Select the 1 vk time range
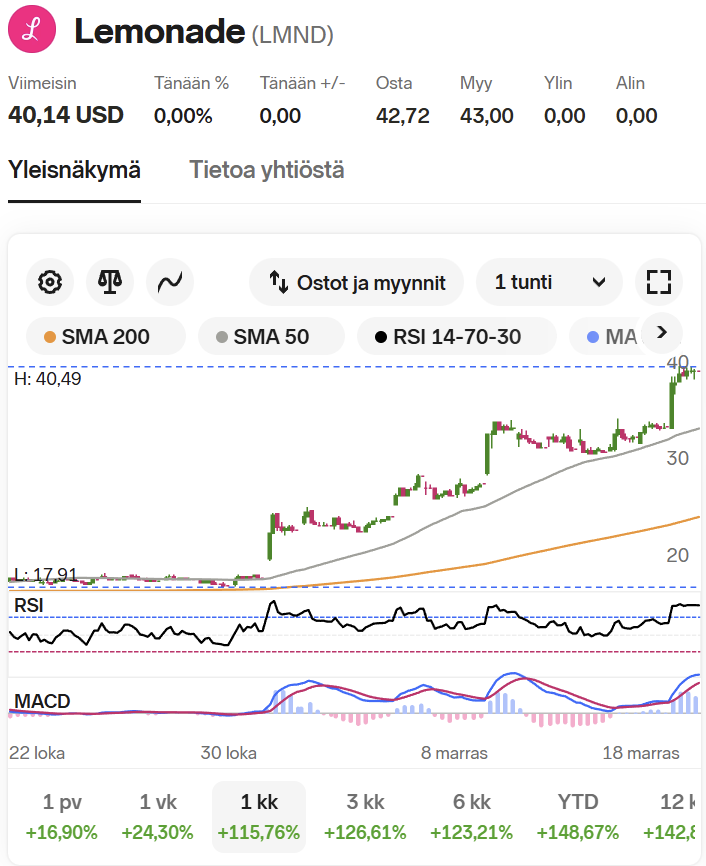Screen dimensions: 706x866 [x=158, y=816]
